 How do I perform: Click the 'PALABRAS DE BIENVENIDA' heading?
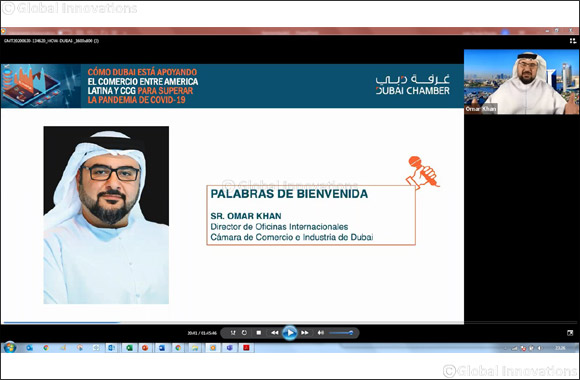tap(289, 194)
